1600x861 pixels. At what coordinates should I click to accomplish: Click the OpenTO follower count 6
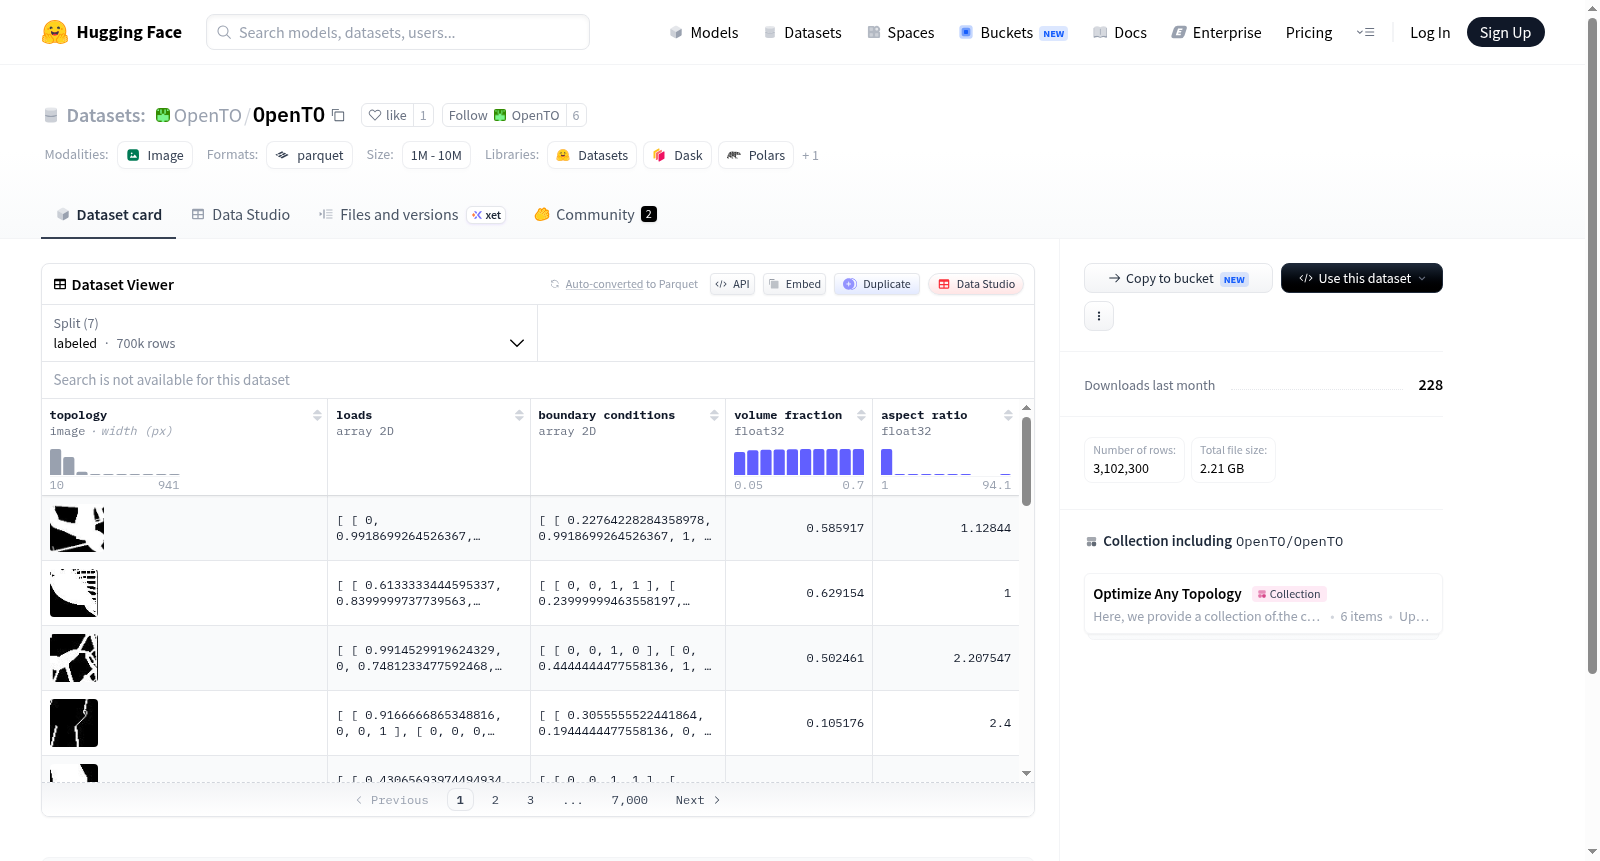[x=576, y=115]
